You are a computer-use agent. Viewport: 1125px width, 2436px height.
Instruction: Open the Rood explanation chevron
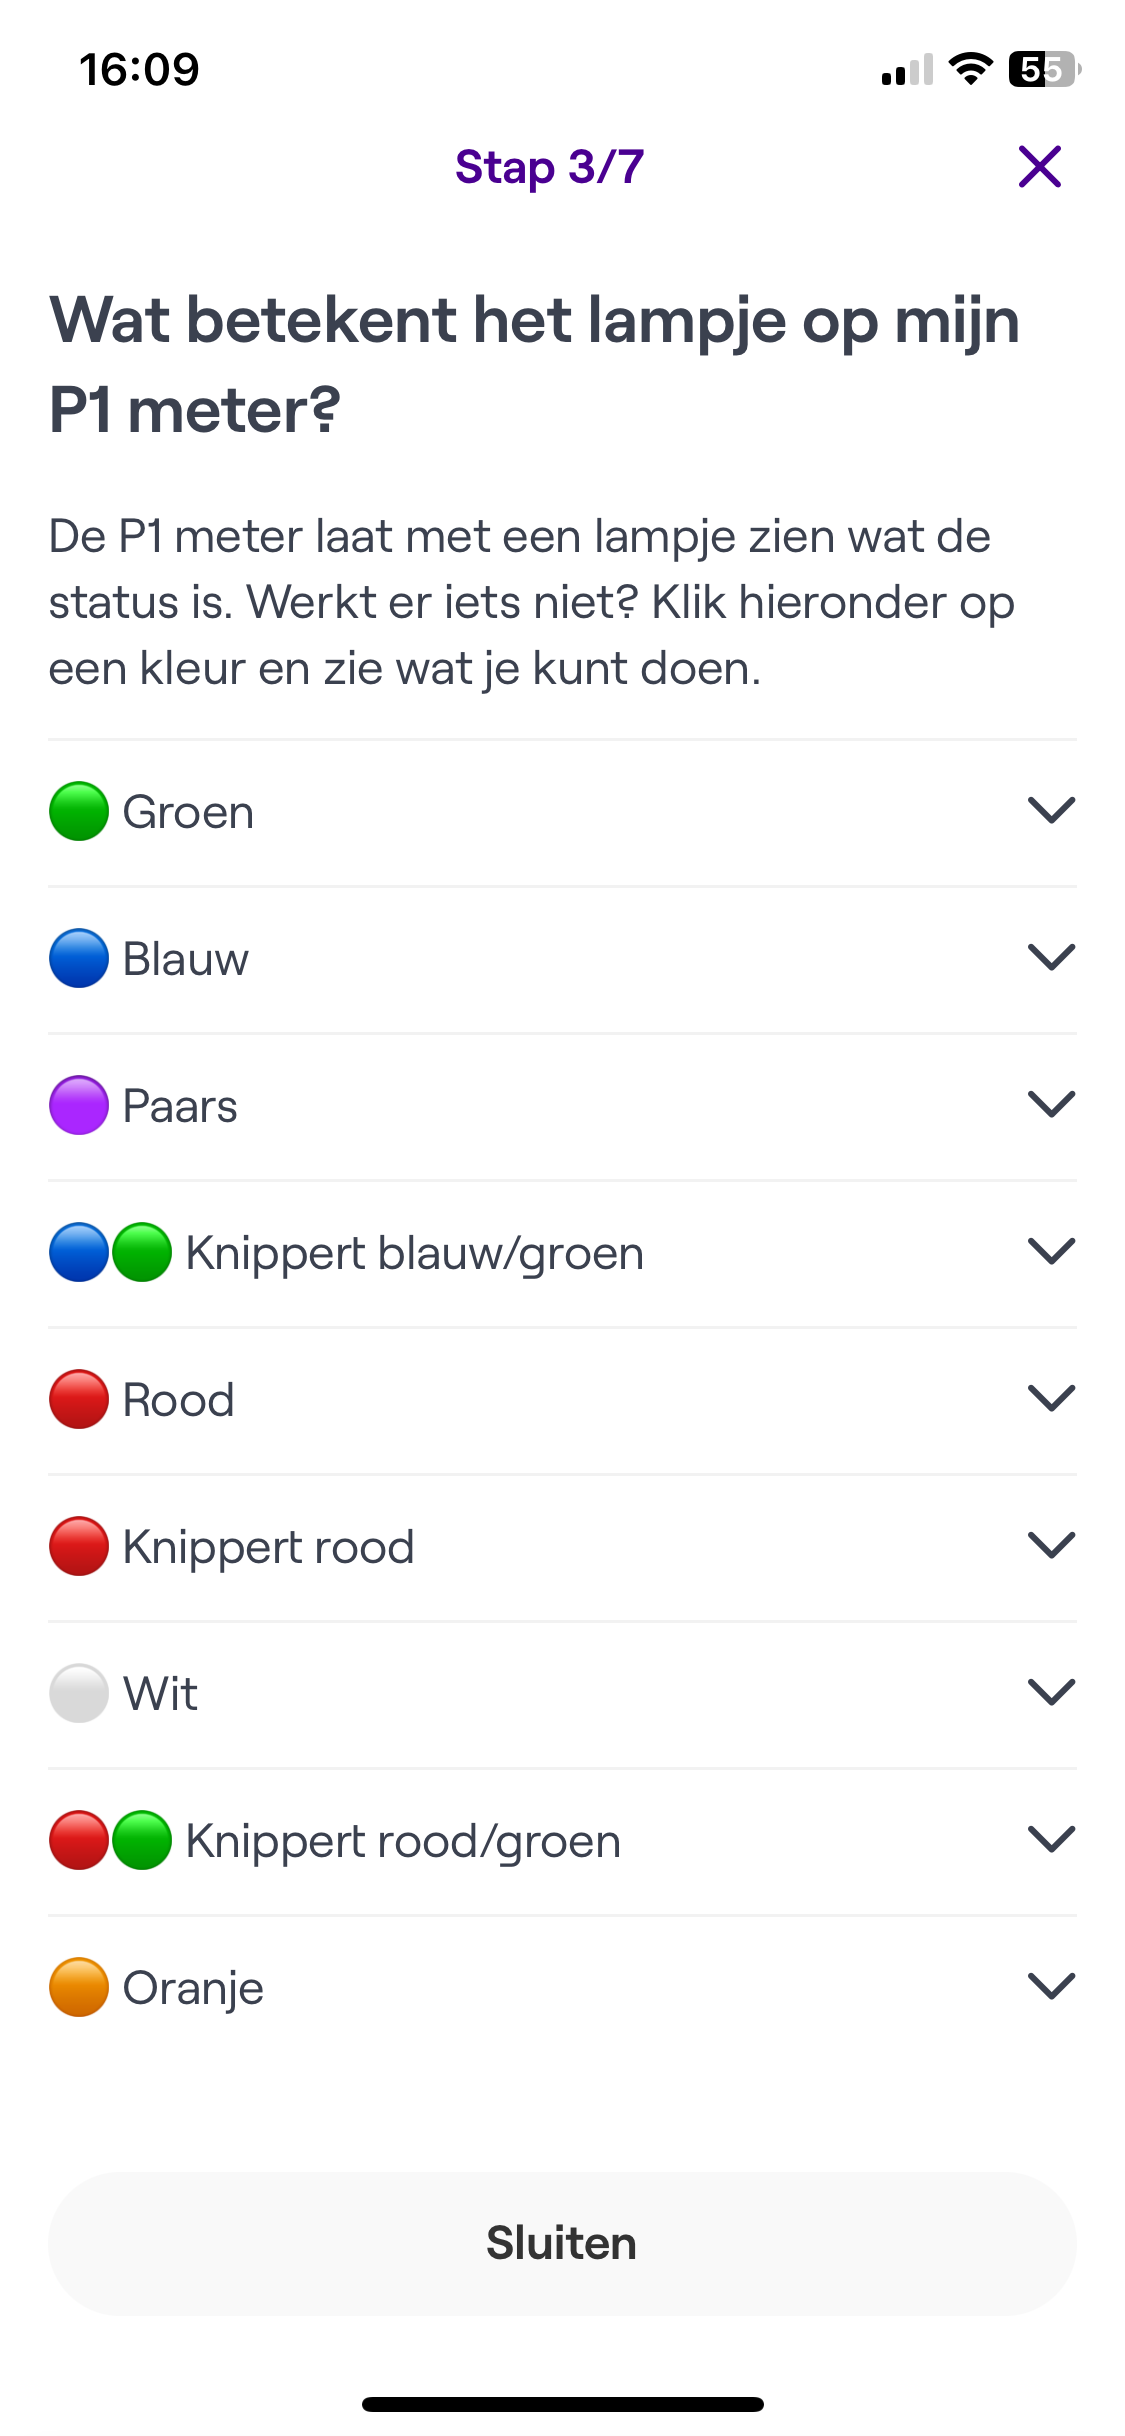click(x=1051, y=1398)
